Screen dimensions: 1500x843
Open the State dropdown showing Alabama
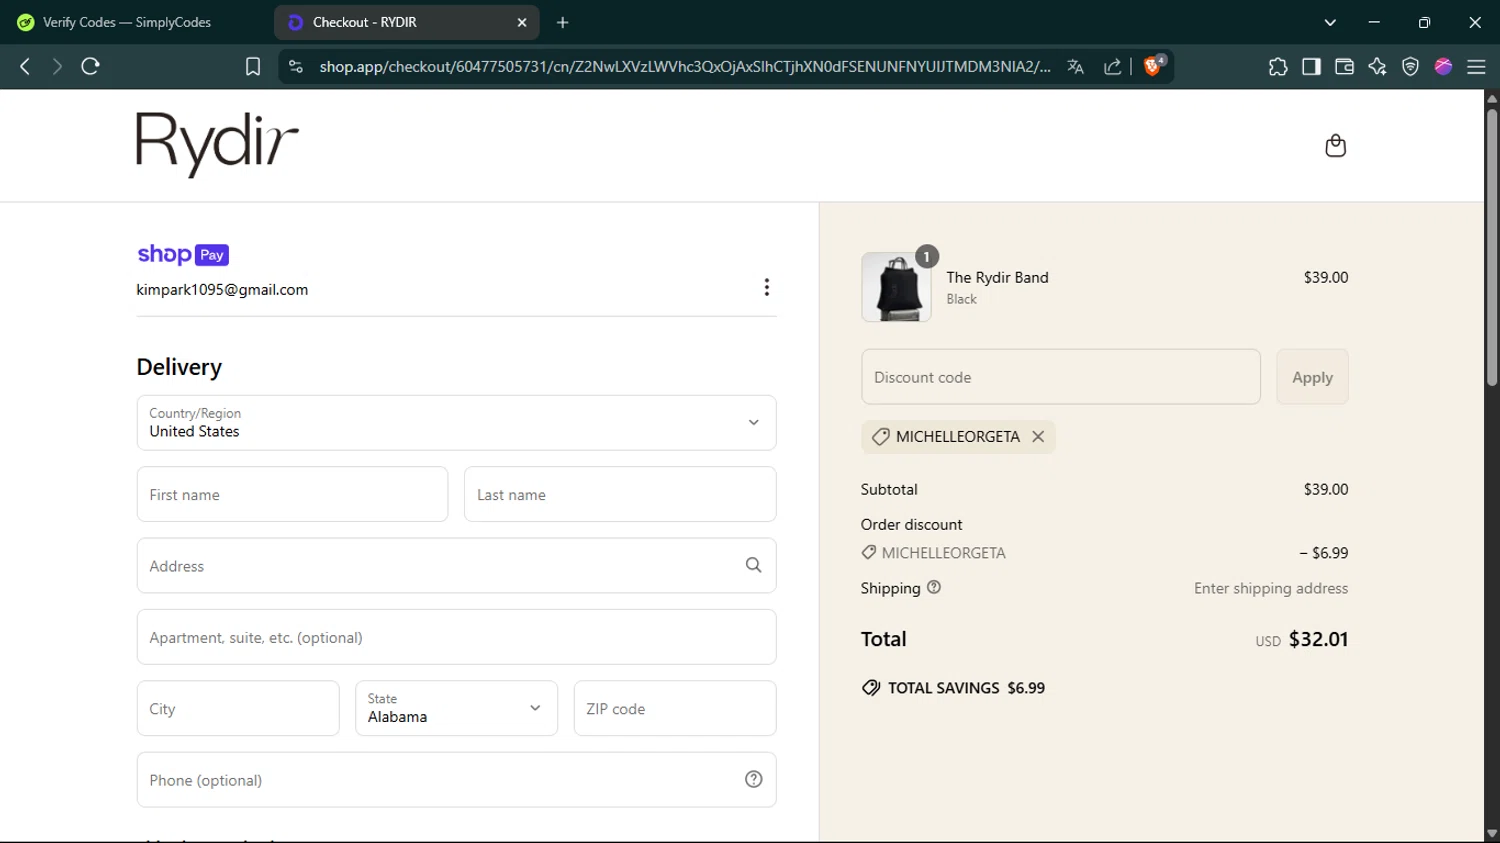456,708
